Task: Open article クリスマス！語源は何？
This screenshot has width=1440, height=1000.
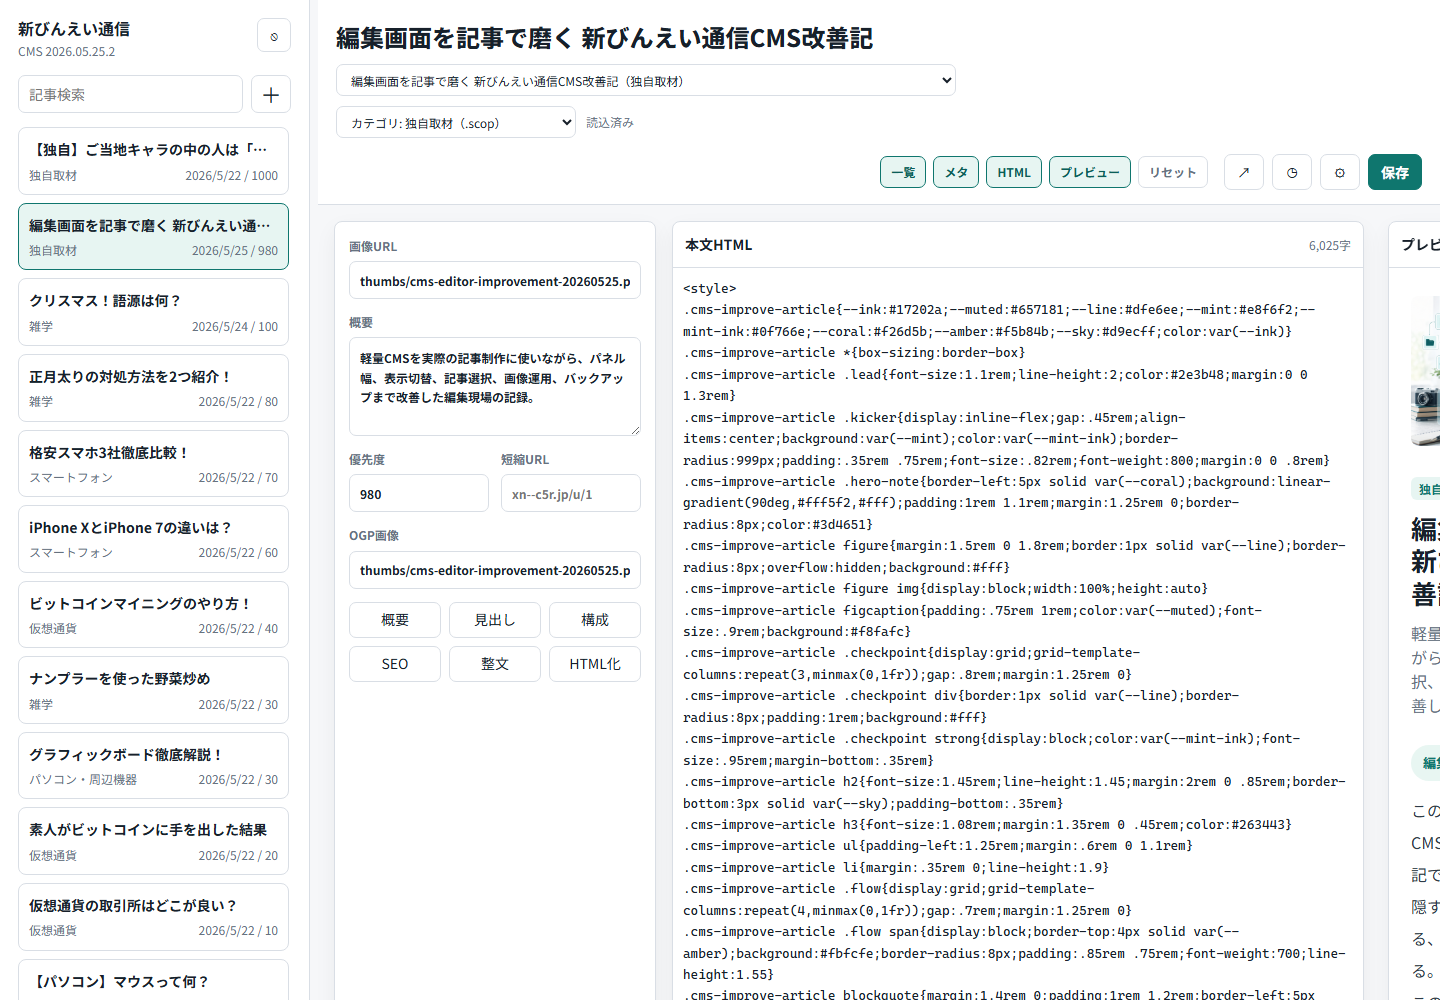Action: pyautogui.click(x=154, y=312)
